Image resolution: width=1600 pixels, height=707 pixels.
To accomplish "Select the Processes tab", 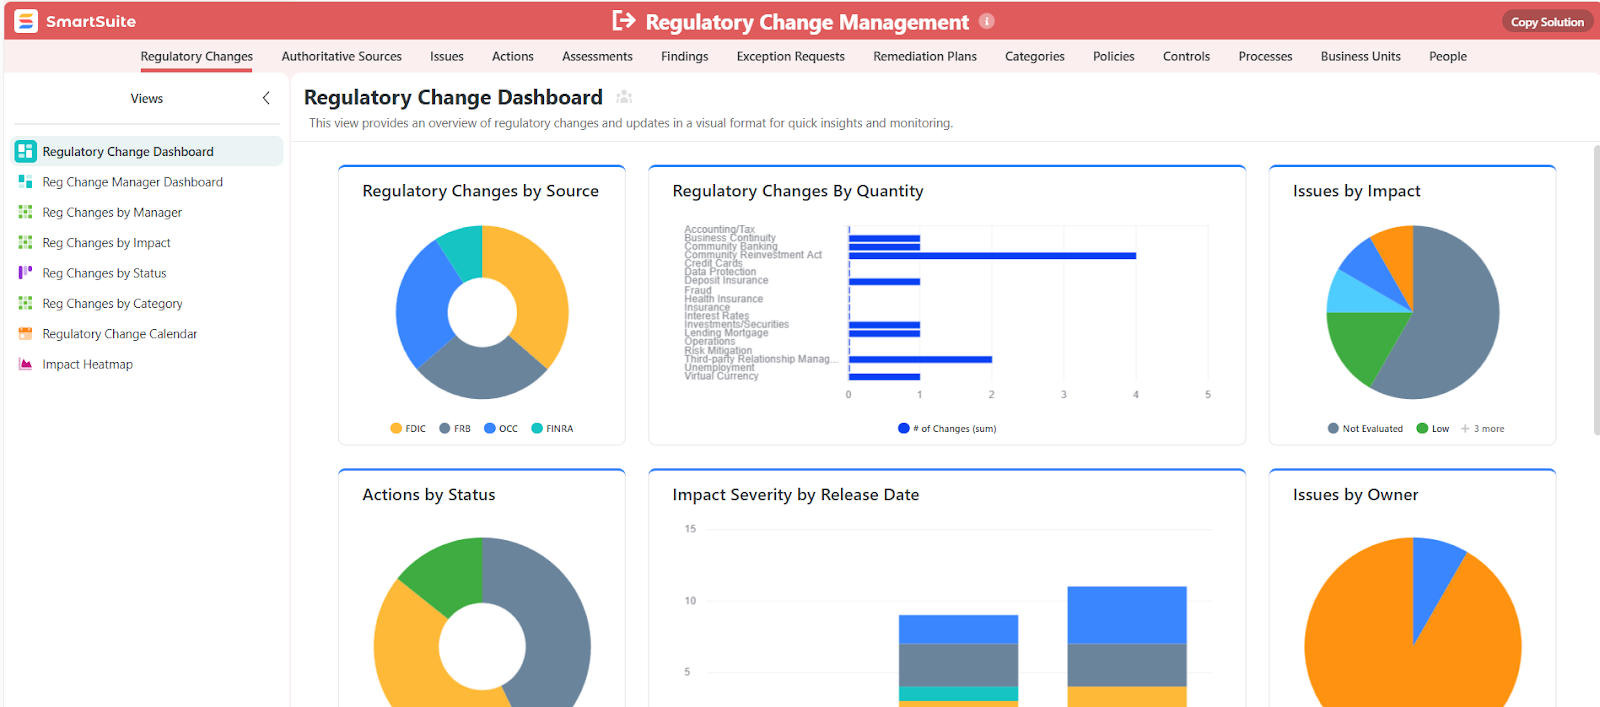I will [x=1265, y=56].
